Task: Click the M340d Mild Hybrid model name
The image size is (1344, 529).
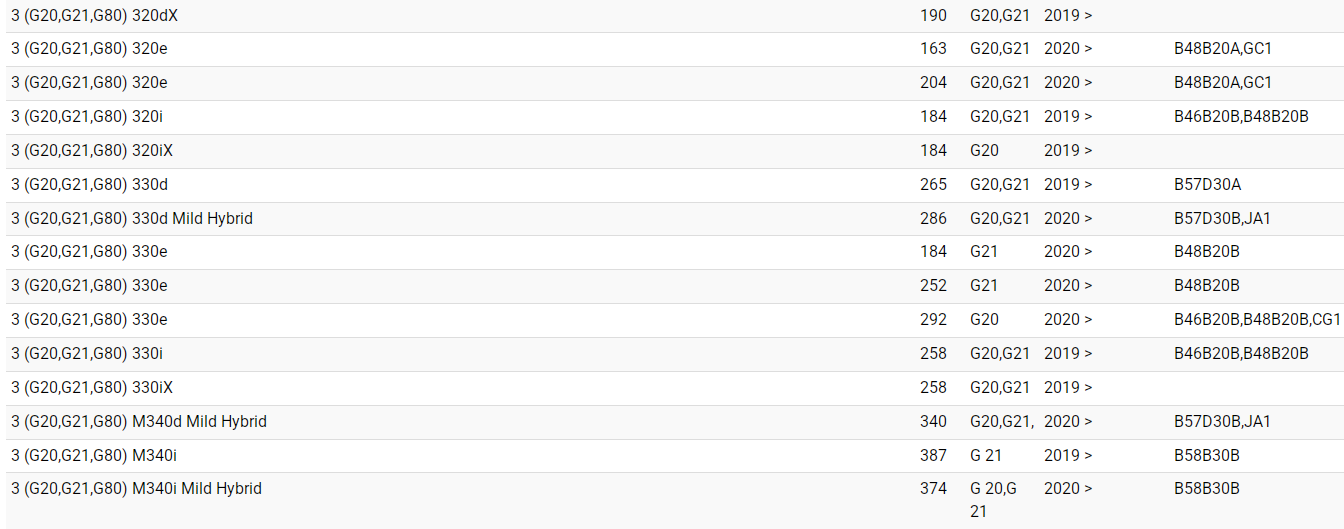Action: [138, 421]
